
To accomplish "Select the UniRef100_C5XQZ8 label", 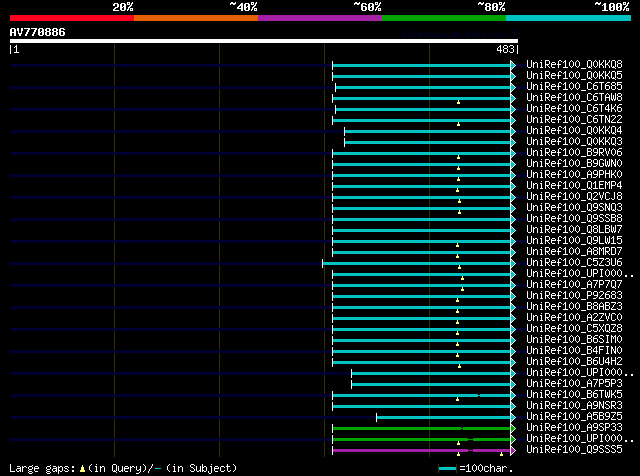I will click(x=574, y=329).
